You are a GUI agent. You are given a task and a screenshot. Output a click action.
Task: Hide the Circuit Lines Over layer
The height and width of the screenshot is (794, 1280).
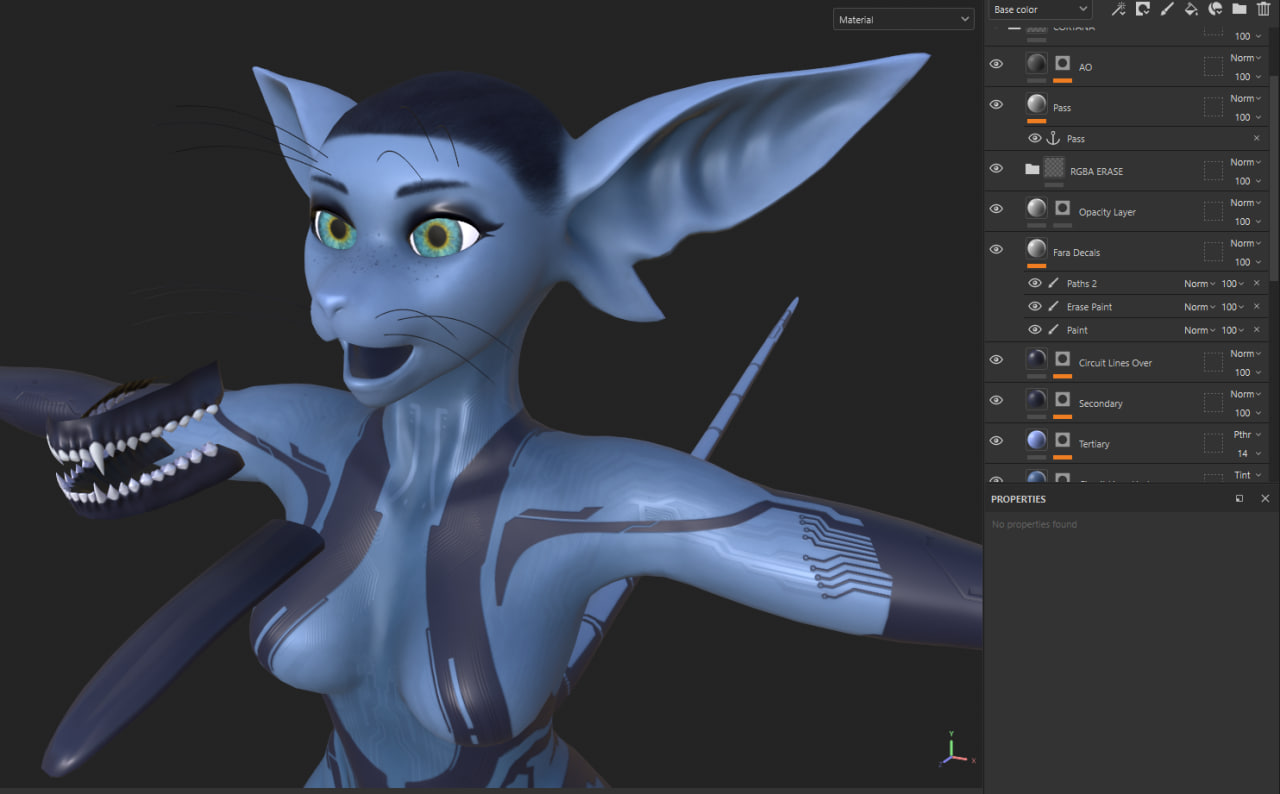996,360
